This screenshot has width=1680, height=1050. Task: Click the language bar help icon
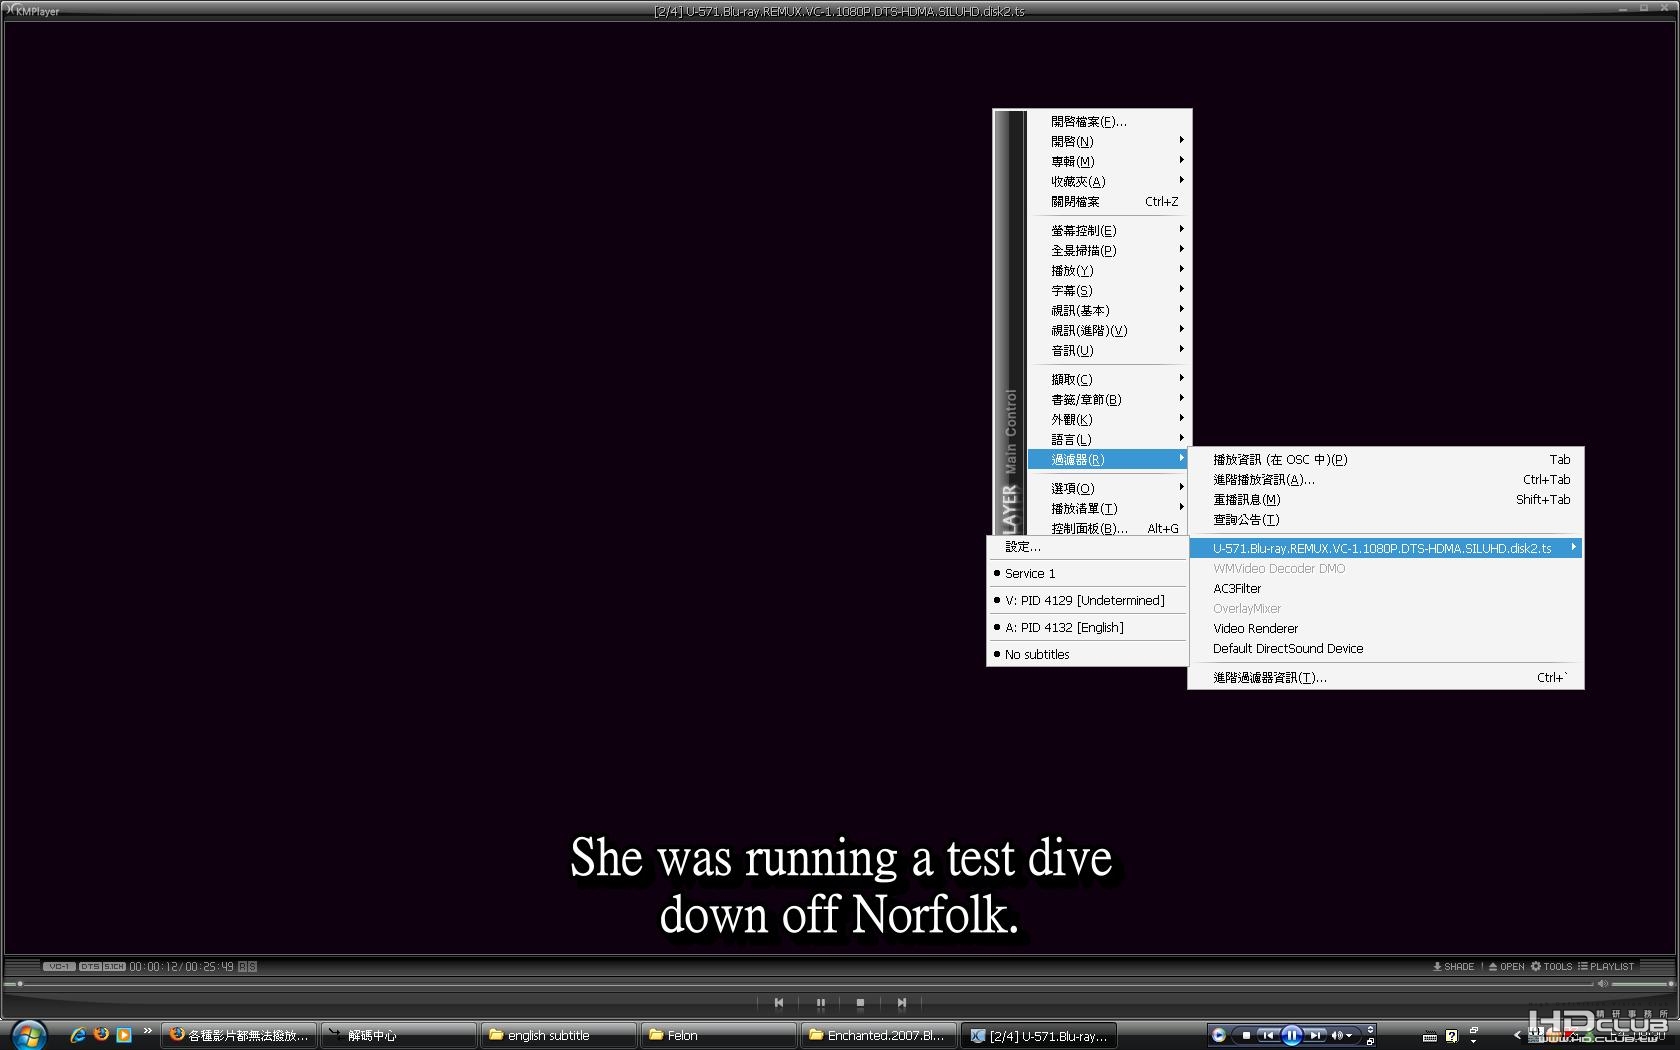click(x=1451, y=1036)
